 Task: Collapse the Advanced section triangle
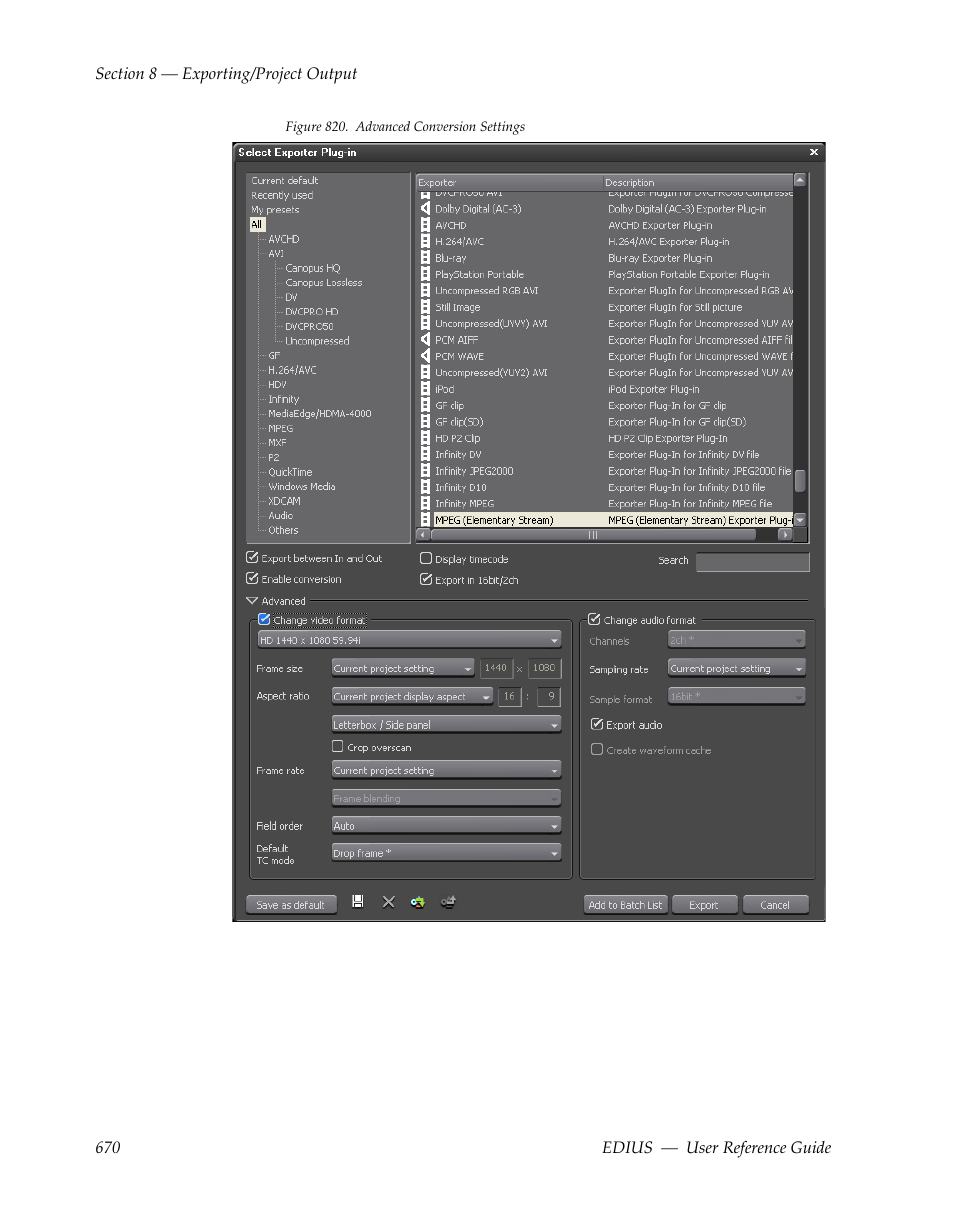(x=252, y=601)
